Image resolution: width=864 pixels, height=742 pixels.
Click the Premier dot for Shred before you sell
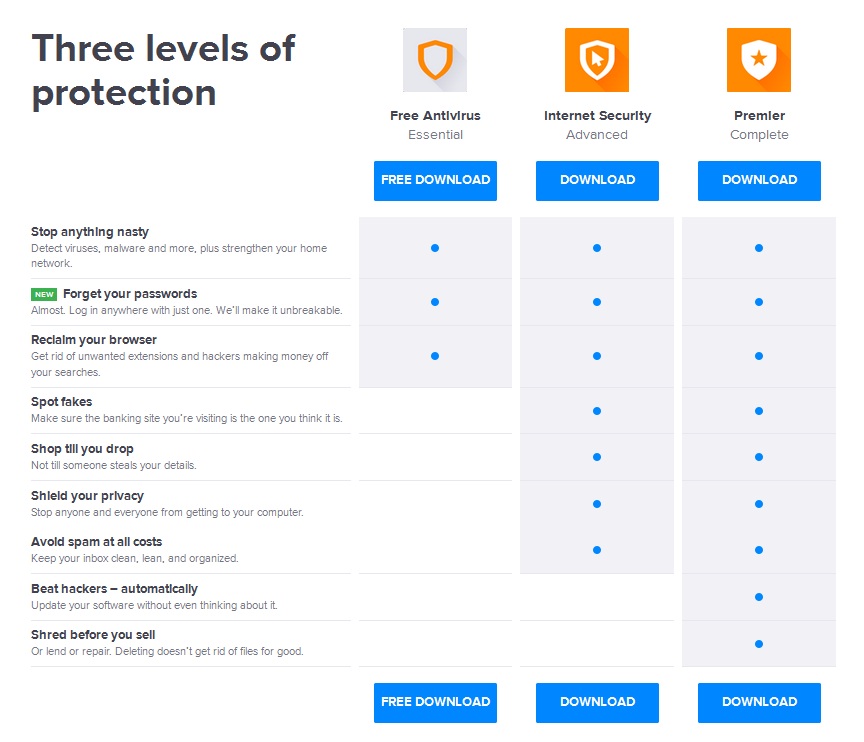[x=759, y=644]
